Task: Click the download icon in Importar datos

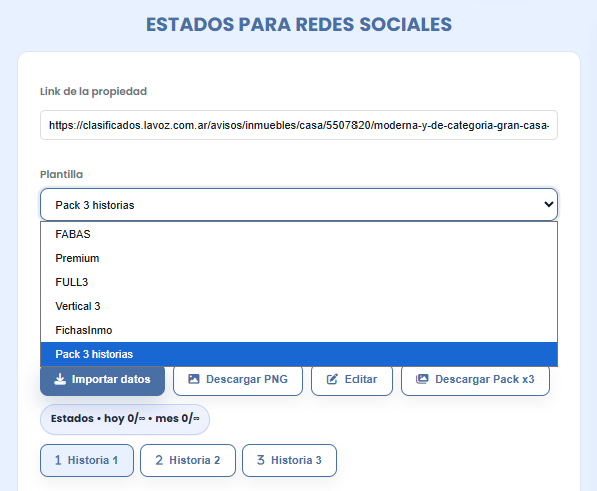Action: tap(60, 379)
